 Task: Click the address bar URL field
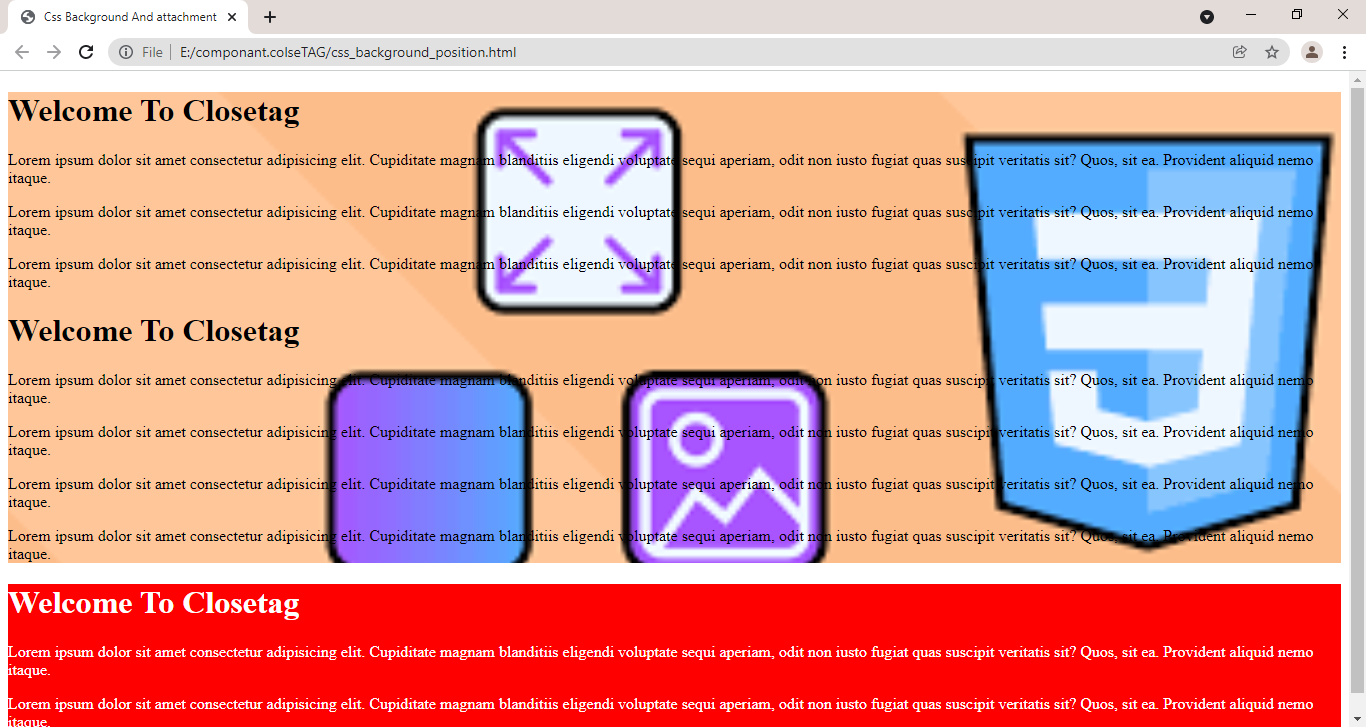pyautogui.click(x=698, y=52)
